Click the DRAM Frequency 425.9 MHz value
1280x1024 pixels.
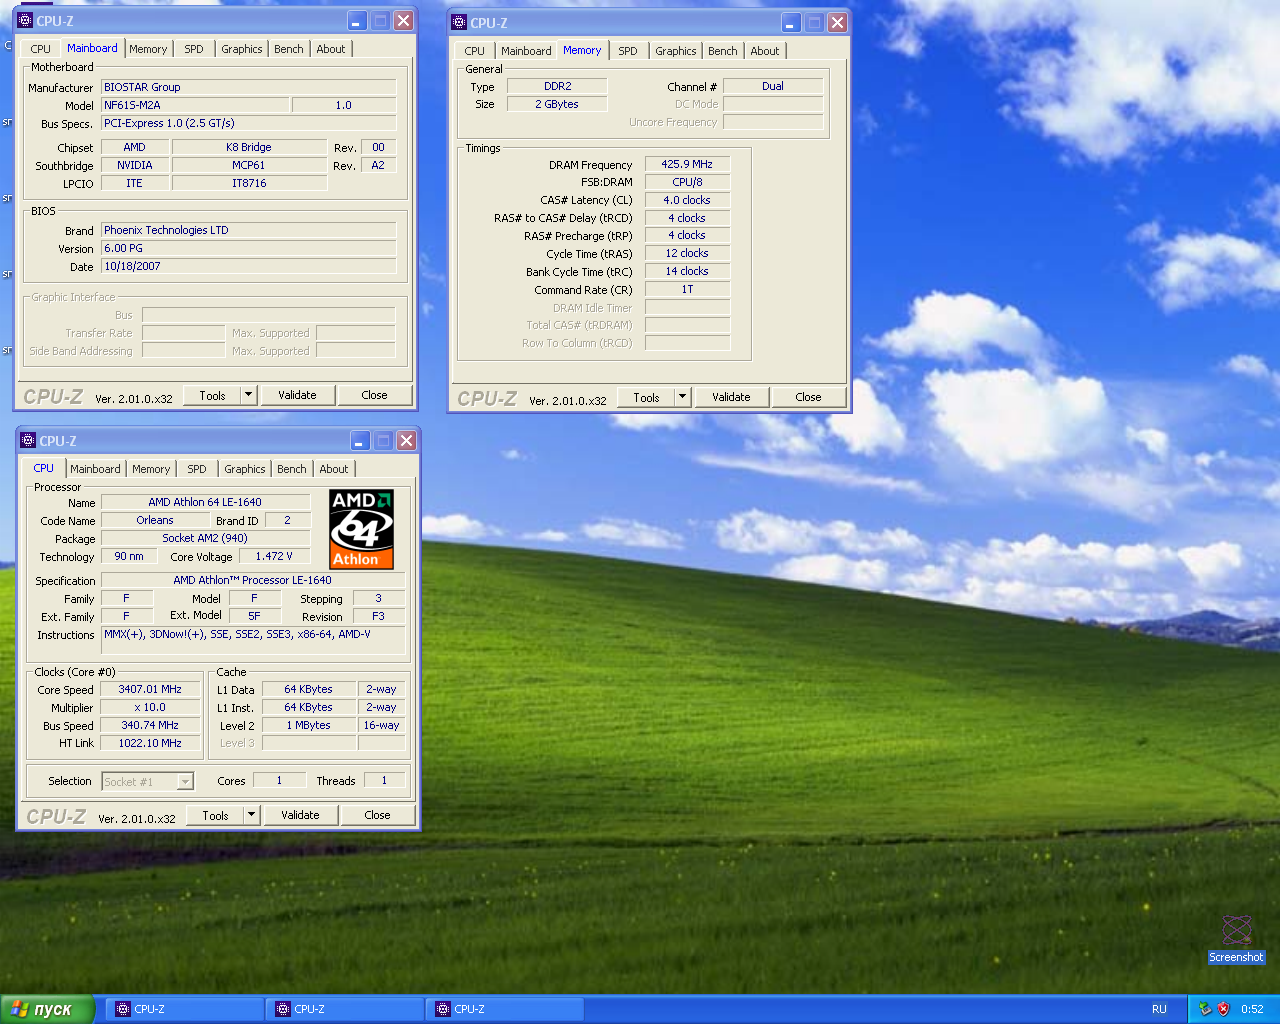pos(687,164)
